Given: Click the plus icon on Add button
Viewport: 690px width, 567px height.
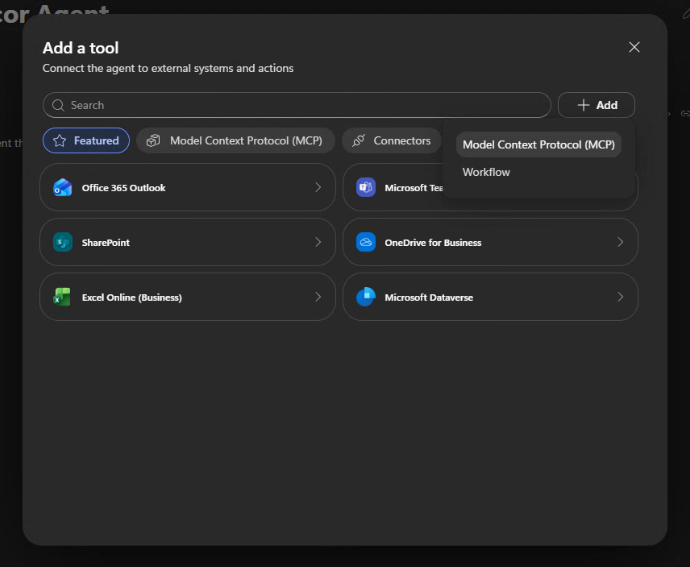Looking at the screenshot, I should point(584,105).
